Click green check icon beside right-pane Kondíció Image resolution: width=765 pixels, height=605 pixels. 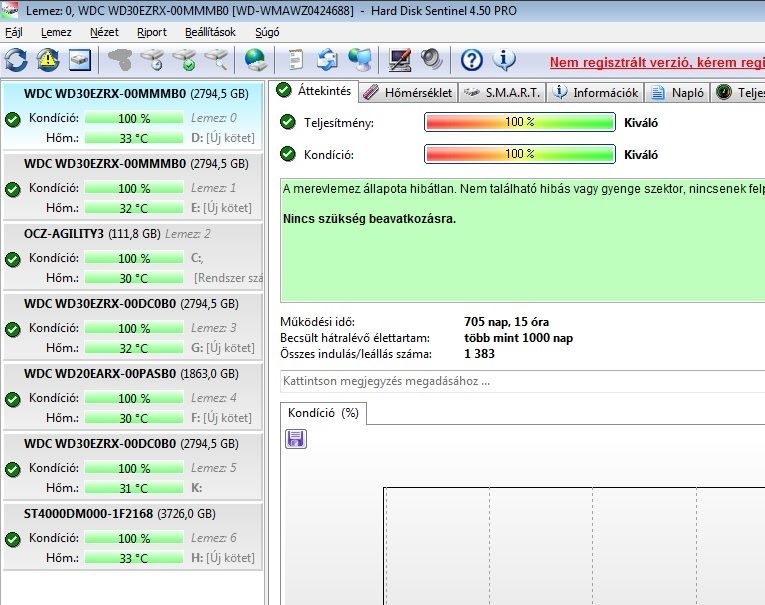(x=288, y=154)
